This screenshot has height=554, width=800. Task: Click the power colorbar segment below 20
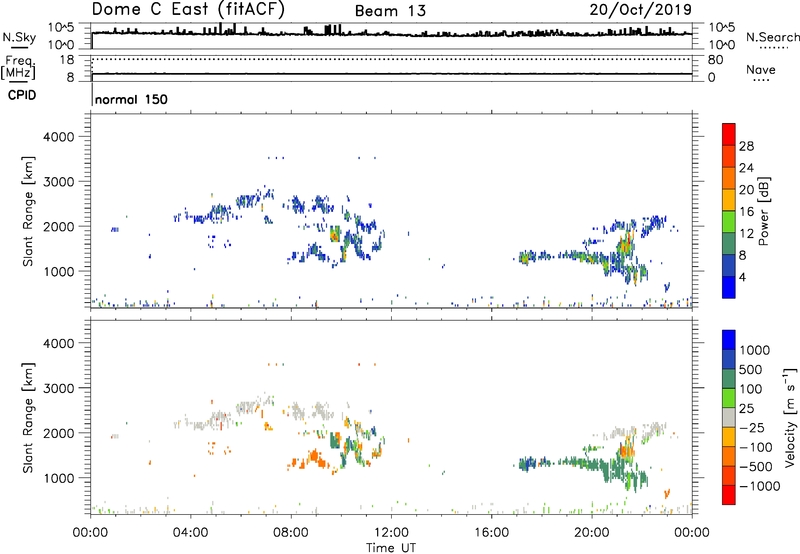point(729,200)
